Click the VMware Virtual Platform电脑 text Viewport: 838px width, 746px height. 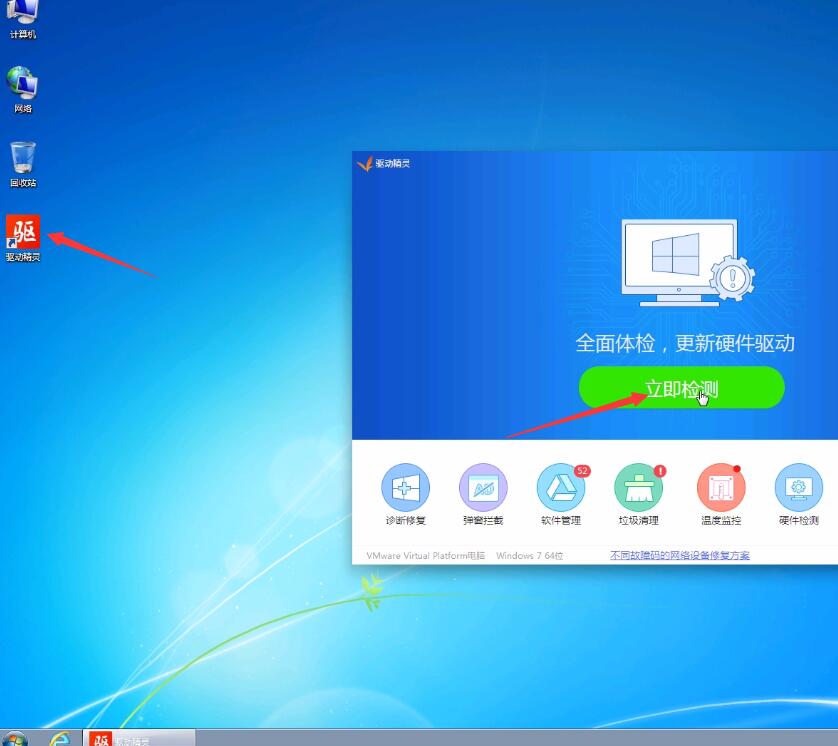point(425,556)
